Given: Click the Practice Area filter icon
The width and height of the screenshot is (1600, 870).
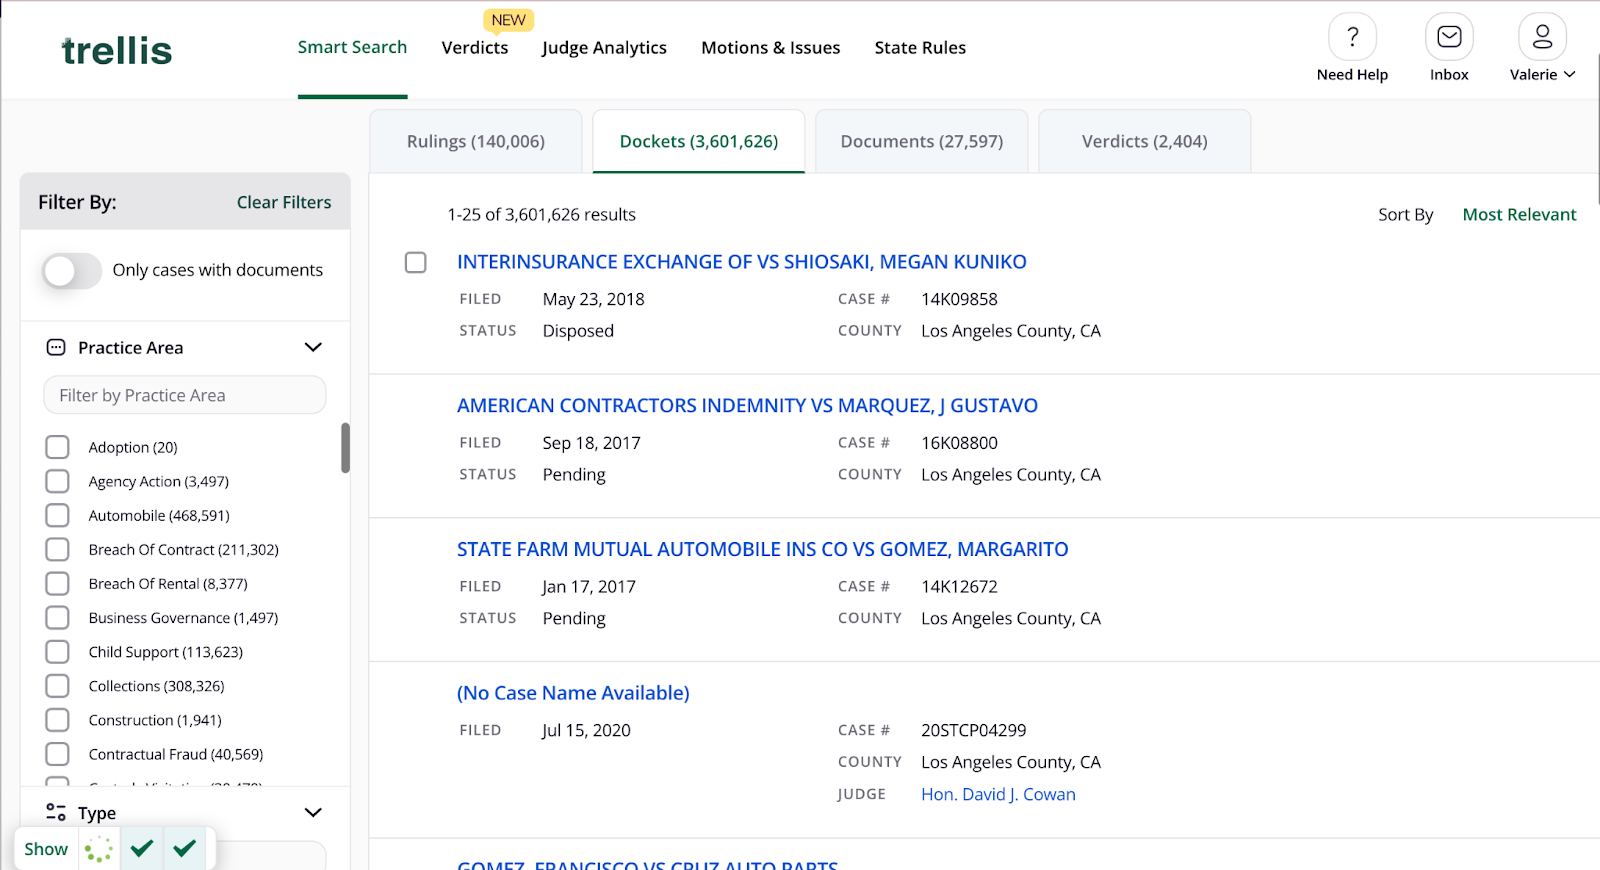Looking at the screenshot, I should (56, 348).
